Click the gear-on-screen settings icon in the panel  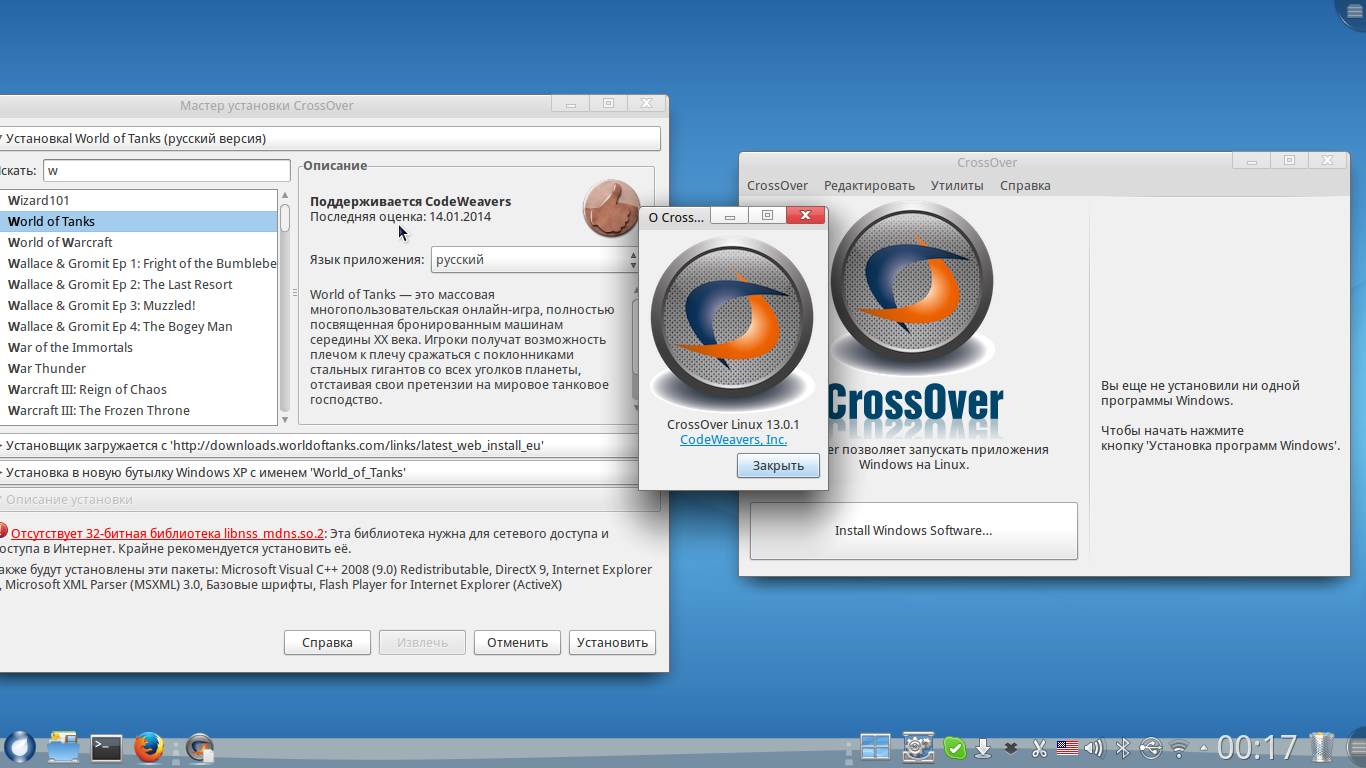point(918,747)
